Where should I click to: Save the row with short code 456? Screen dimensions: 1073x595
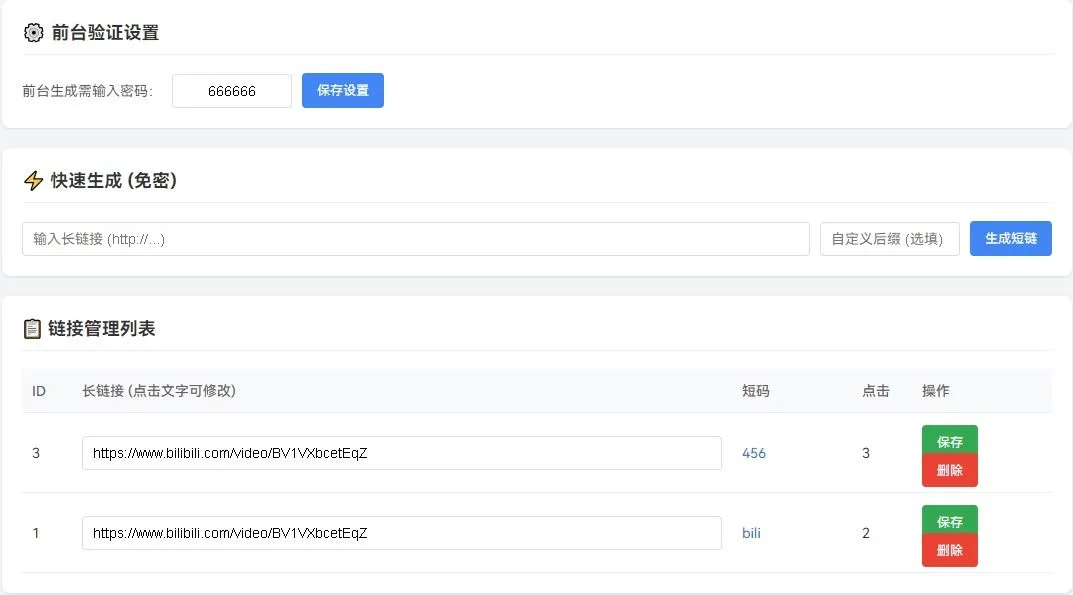click(x=949, y=441)
